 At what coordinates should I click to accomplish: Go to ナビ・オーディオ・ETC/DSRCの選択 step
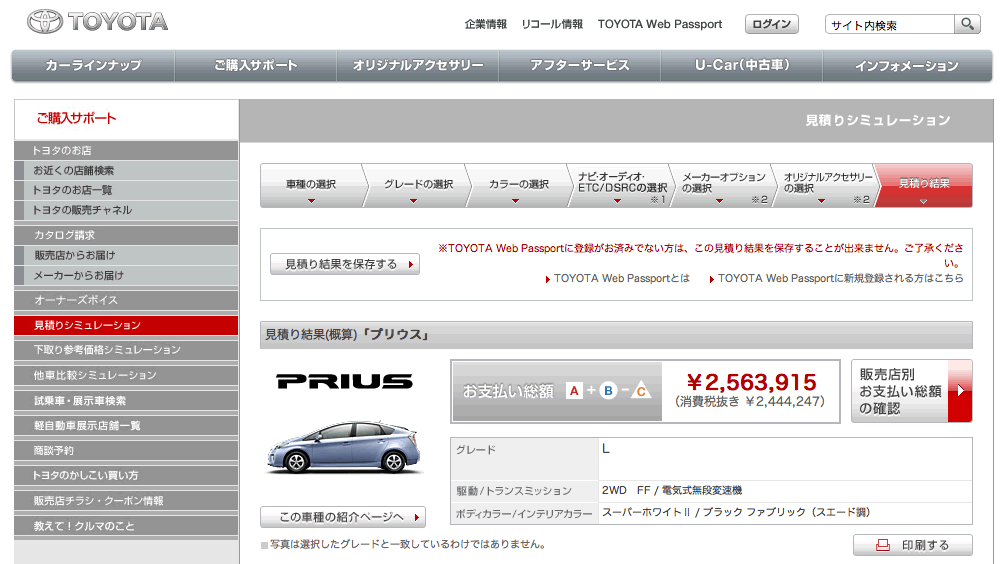click(620, 185)
